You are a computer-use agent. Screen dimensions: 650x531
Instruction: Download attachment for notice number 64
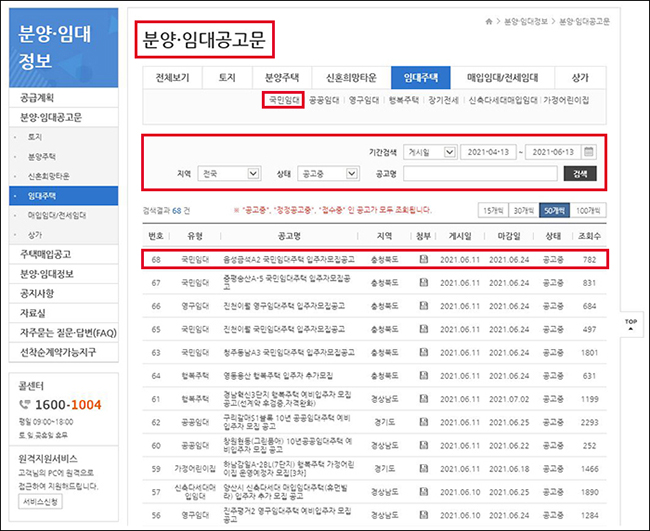[423, 375]
